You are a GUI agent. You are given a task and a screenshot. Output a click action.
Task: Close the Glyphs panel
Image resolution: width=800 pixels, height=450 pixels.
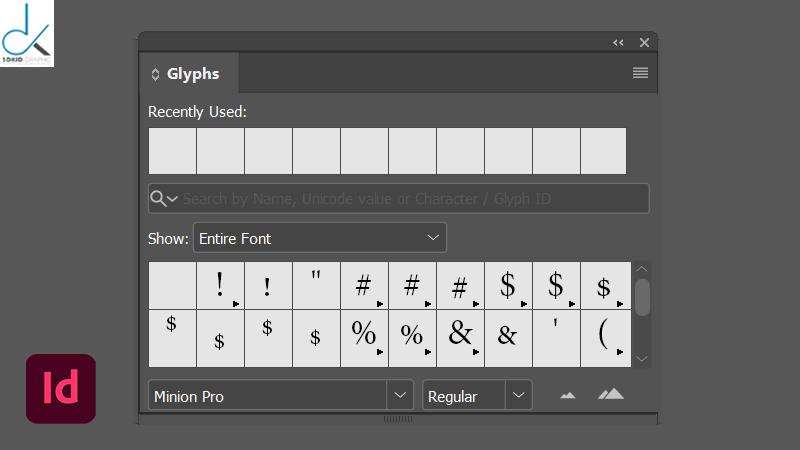click(x=644, y=43)
